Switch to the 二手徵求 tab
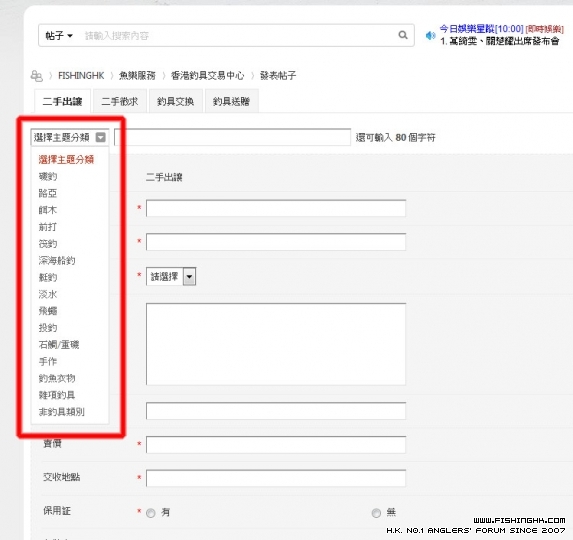 (x=120, y=101)
